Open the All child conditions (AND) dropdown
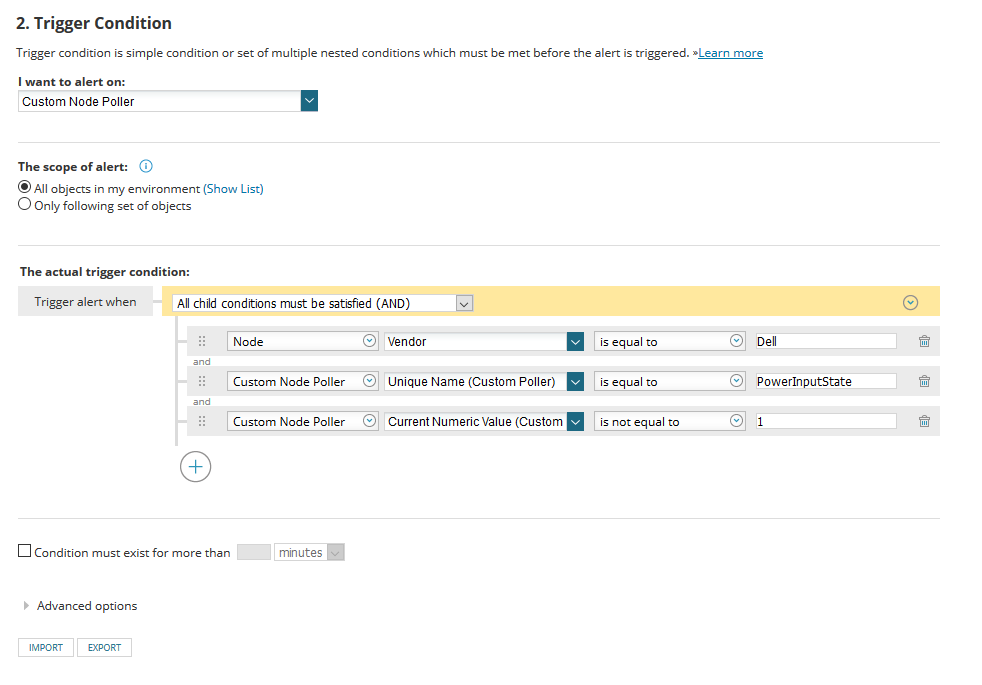The height and width of the screenshot is (685, 982). coord(464,302)
